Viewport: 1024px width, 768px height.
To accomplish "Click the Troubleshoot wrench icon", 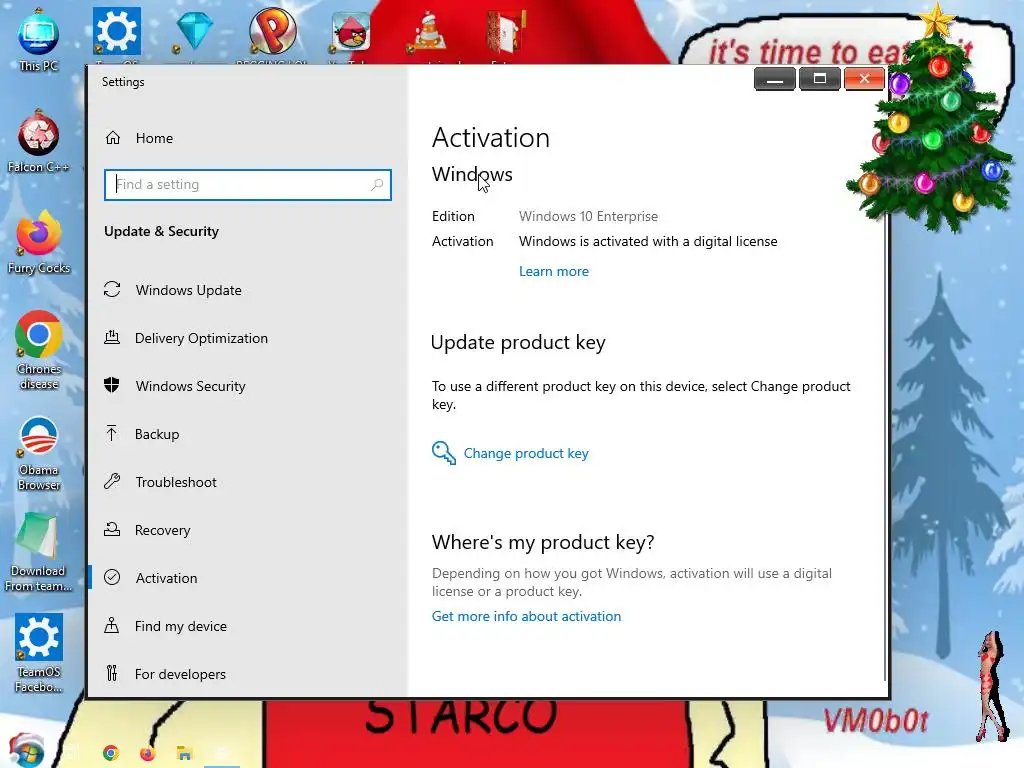I will (112, 481).
